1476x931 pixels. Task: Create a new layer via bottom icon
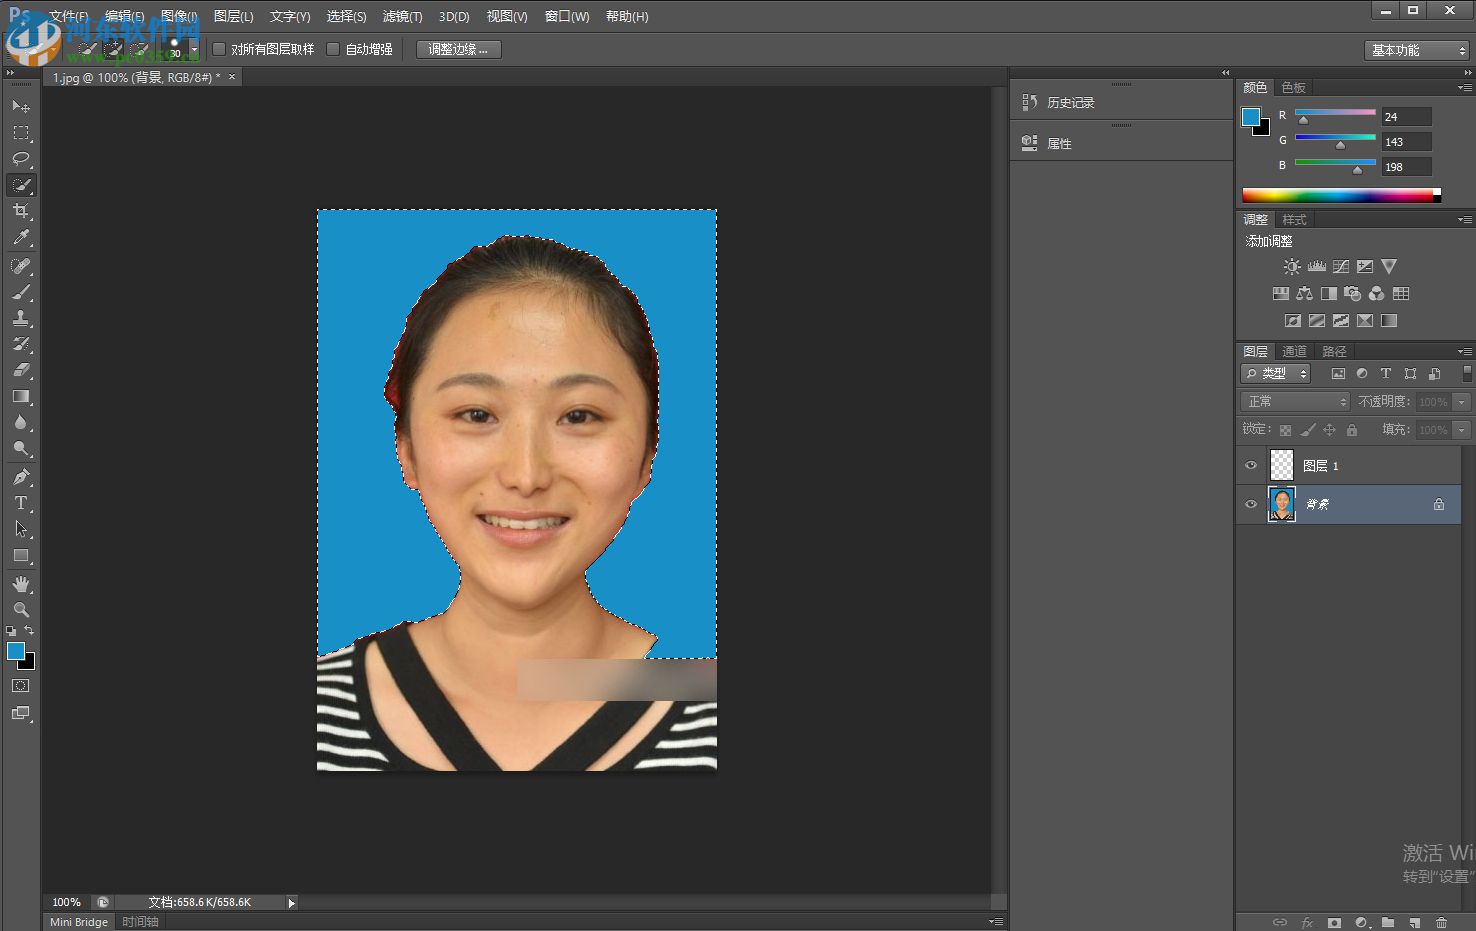pos(1414,922)
